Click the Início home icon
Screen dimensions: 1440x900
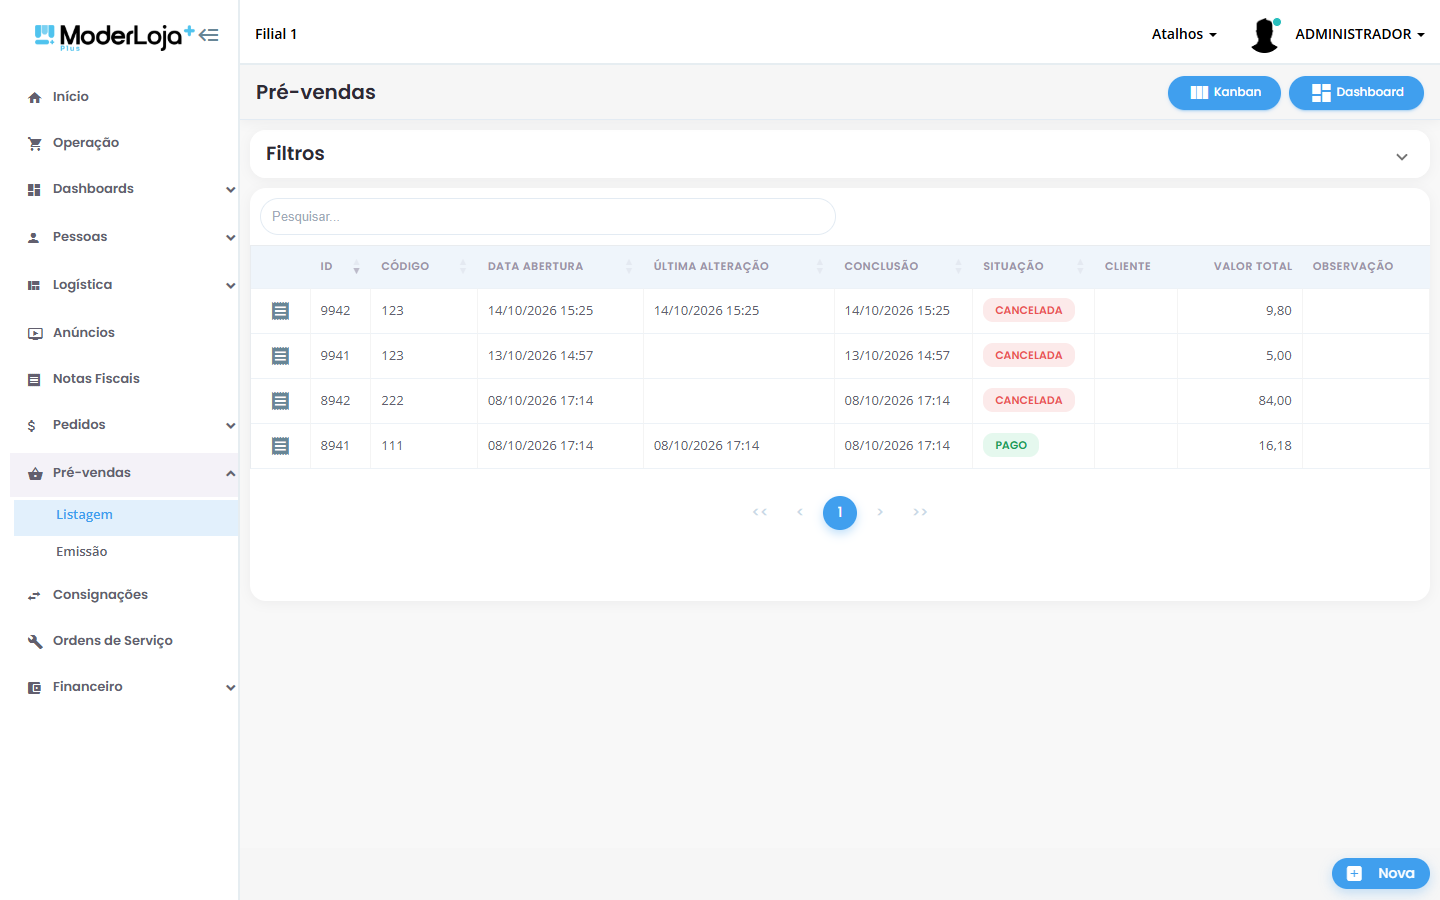35,97
